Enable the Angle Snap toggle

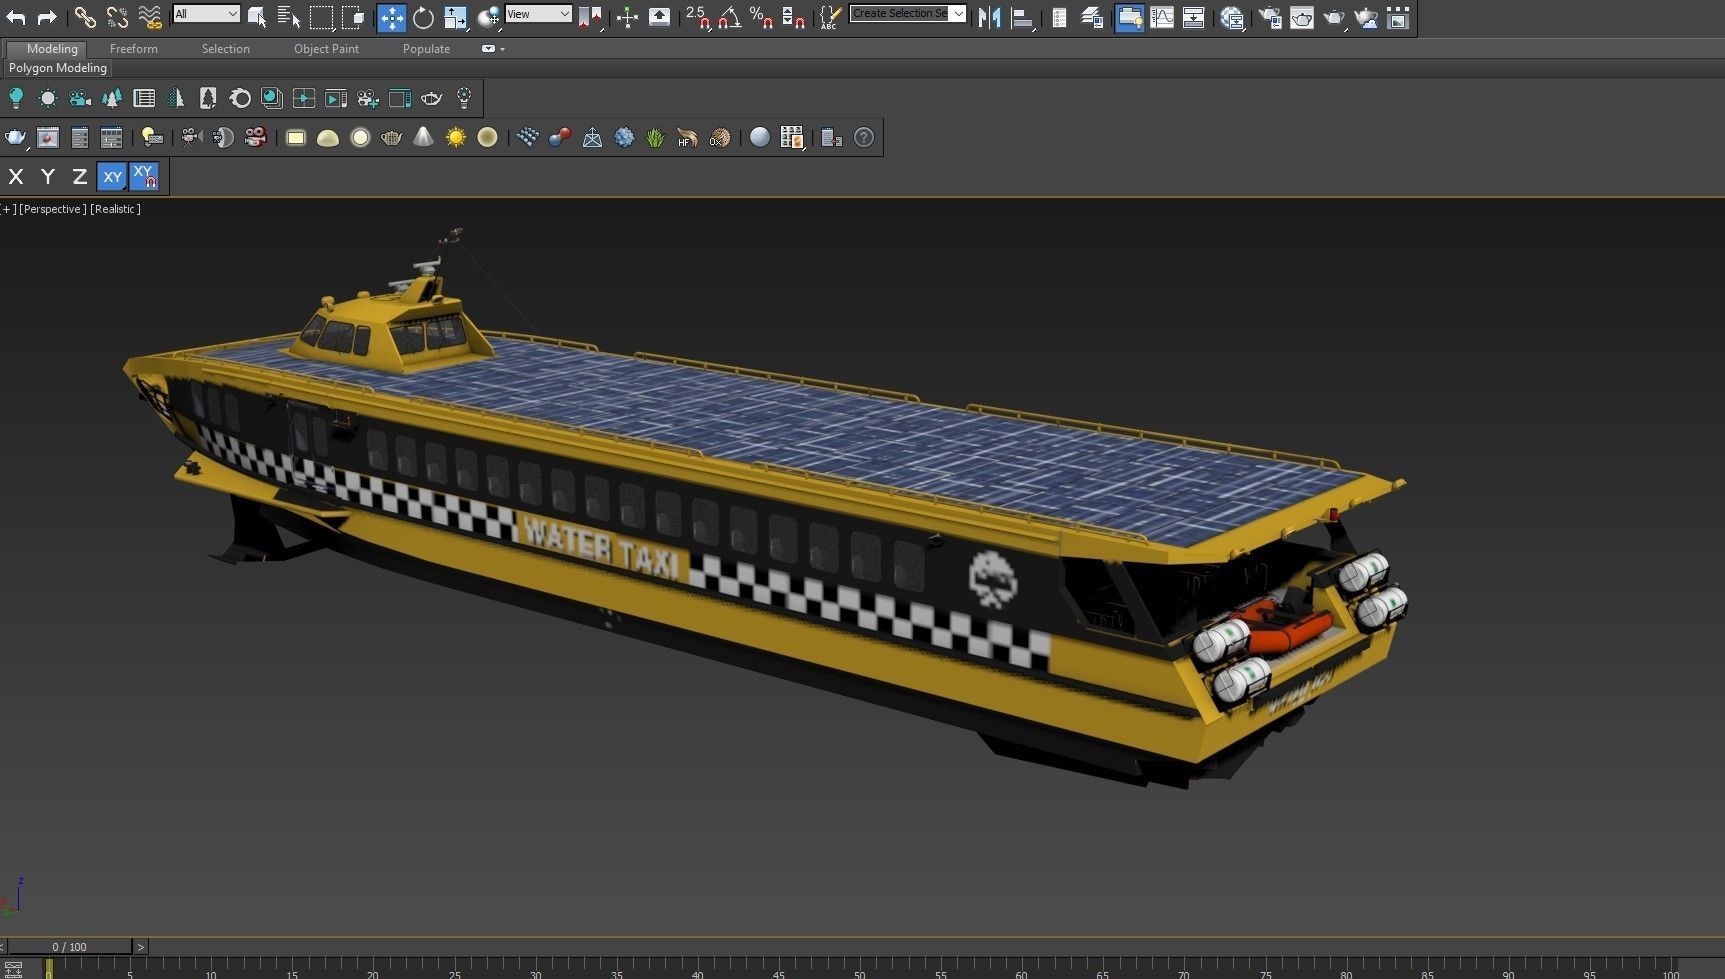coord(730,17)
